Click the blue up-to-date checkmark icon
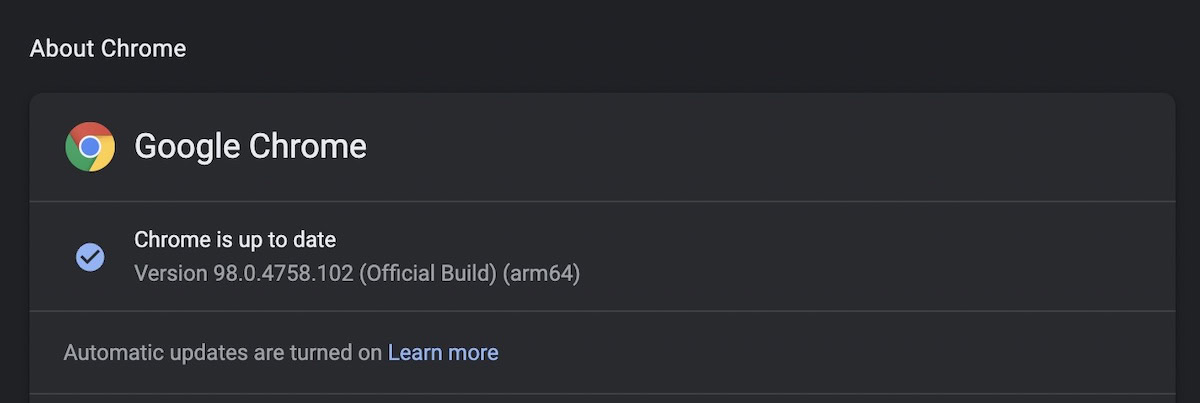Viewport: 1200px width, 403px height. point(90,257)
